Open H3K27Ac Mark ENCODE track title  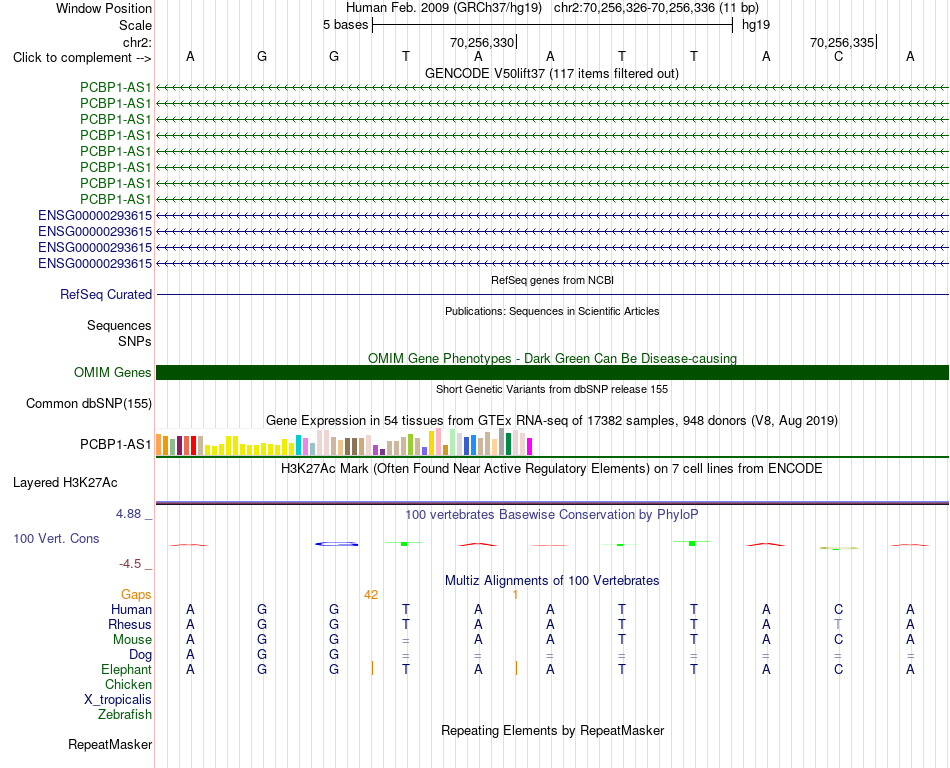tap(552, 469)
